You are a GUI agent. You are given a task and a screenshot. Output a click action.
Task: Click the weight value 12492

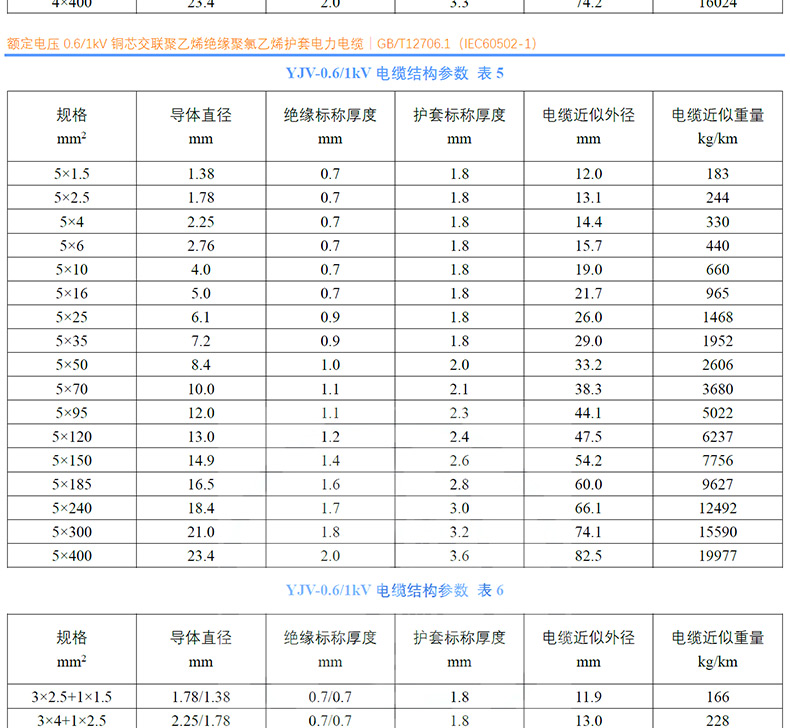click(718, 508)
